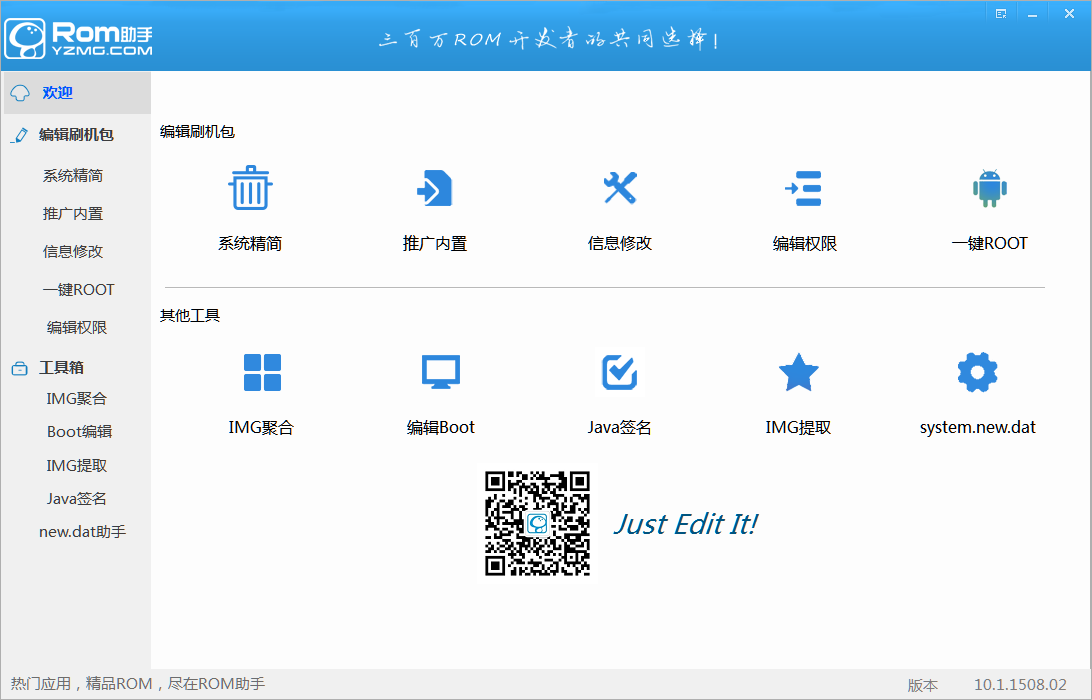Click the pencil icon beside 编辑刷机包
This screenshot has width=1092, height=700.
(20, 135)
